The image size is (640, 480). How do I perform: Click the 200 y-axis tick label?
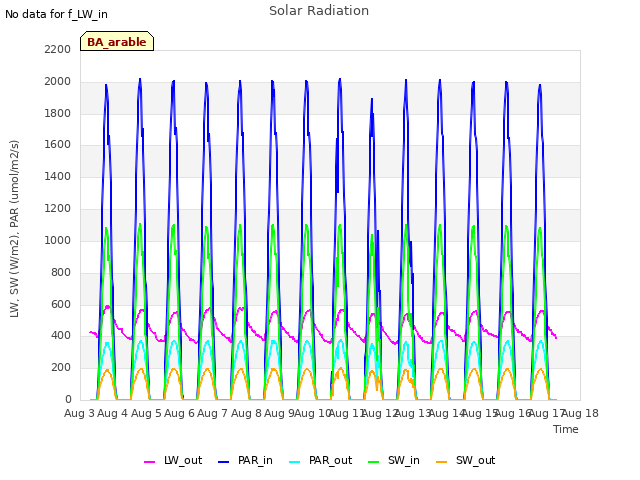(61, 367)
